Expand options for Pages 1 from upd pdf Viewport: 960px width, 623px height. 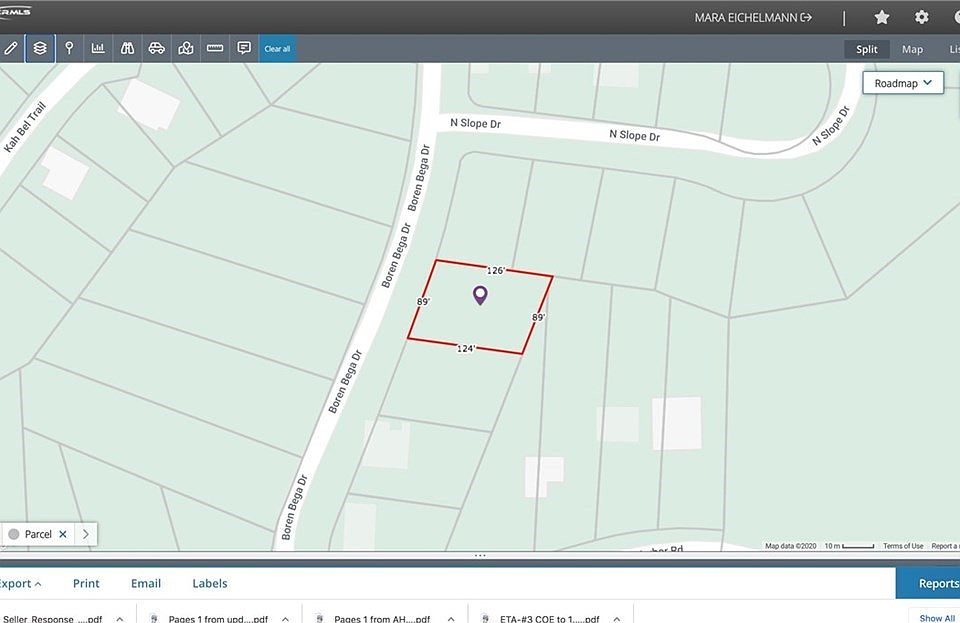pos(285,619)
